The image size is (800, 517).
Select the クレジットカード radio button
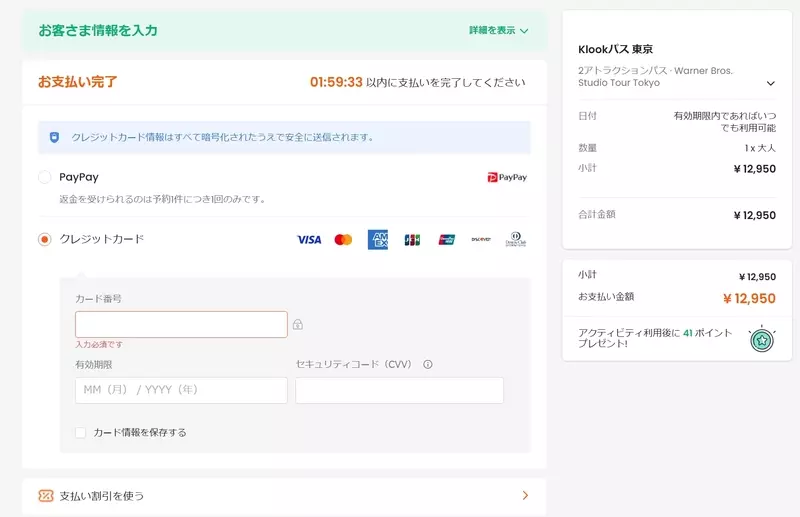[44, 240]
